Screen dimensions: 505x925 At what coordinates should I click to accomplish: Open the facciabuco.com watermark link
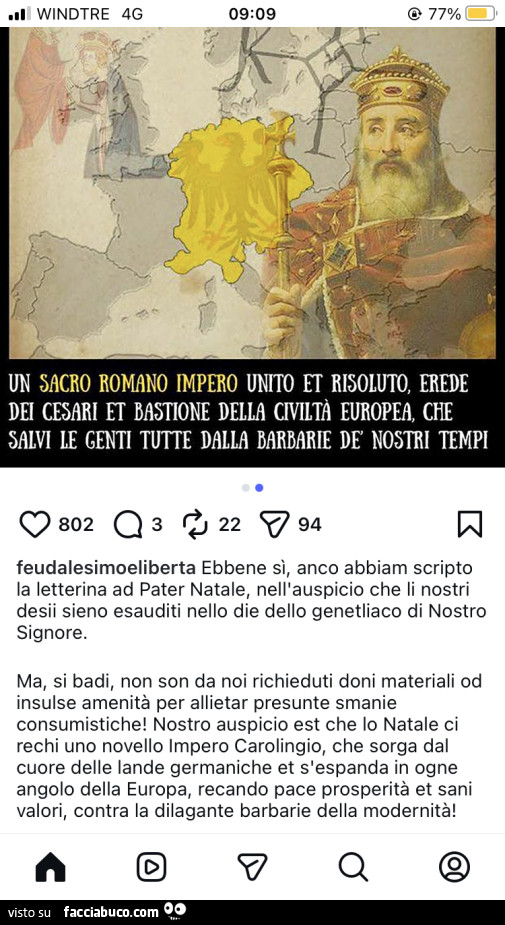(x=111, y=913)
